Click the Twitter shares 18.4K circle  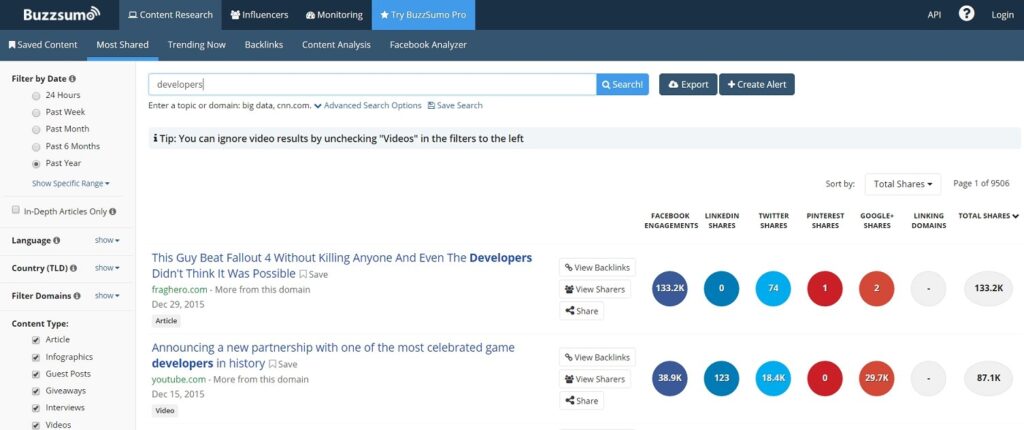tap(773, 379)
